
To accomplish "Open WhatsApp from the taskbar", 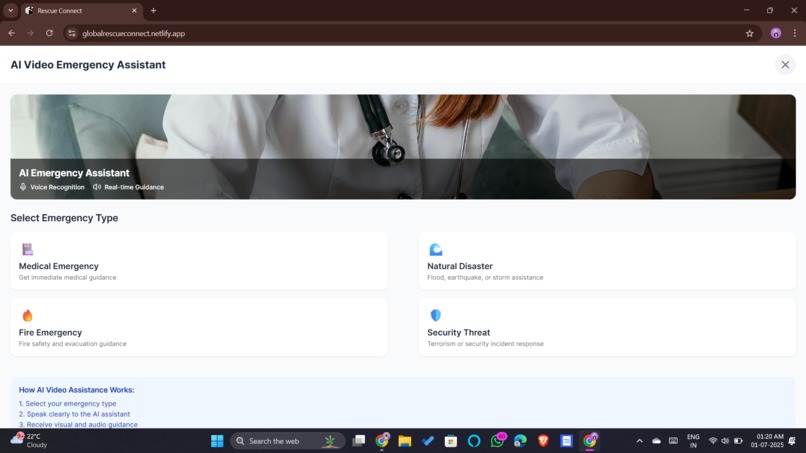I will coord(498,440).
